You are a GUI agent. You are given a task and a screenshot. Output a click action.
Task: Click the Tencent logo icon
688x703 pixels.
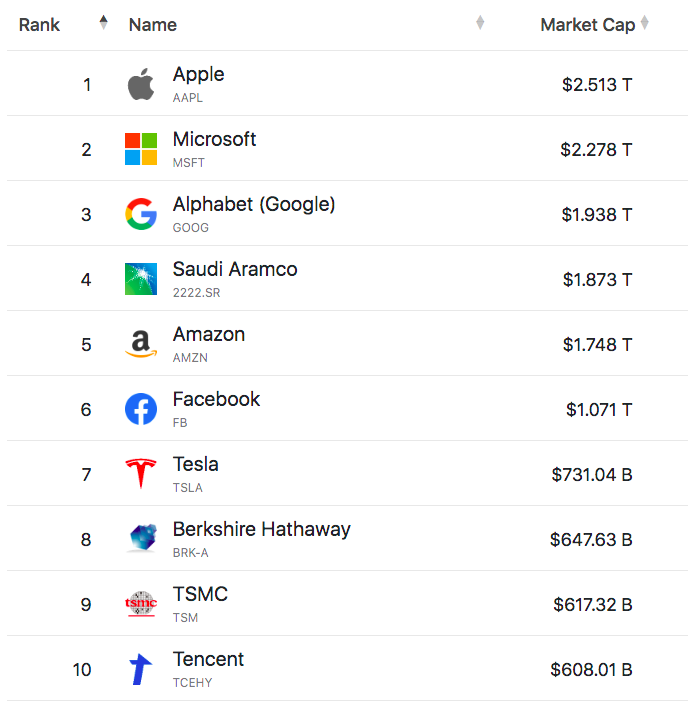141,669
